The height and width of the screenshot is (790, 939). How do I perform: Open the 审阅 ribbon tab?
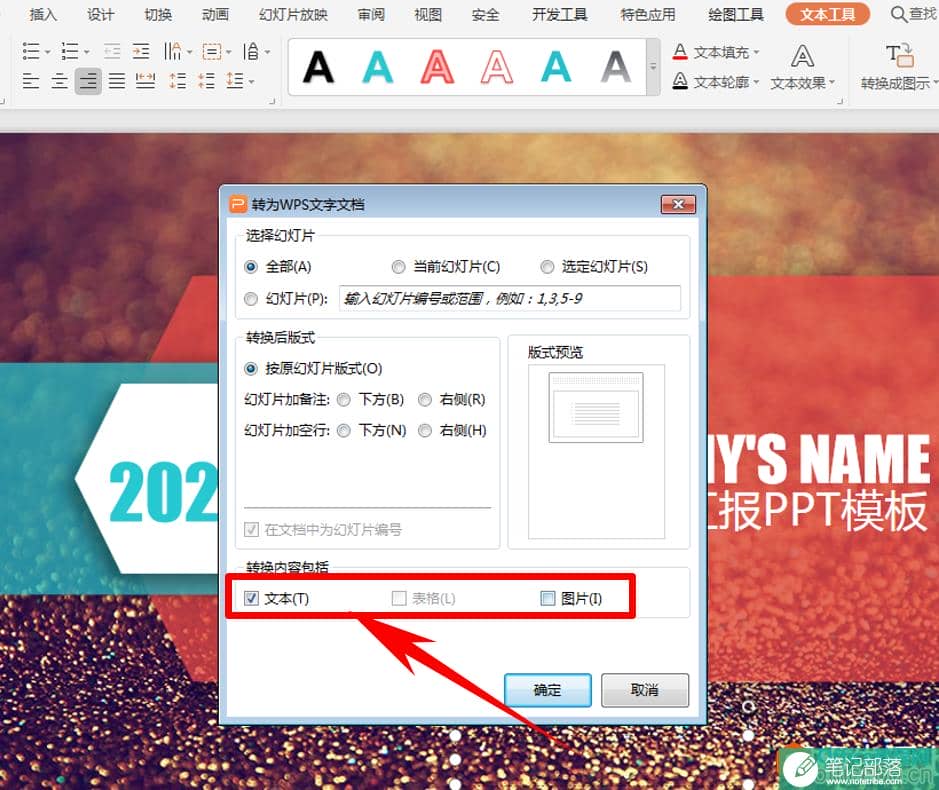point(371,14)
